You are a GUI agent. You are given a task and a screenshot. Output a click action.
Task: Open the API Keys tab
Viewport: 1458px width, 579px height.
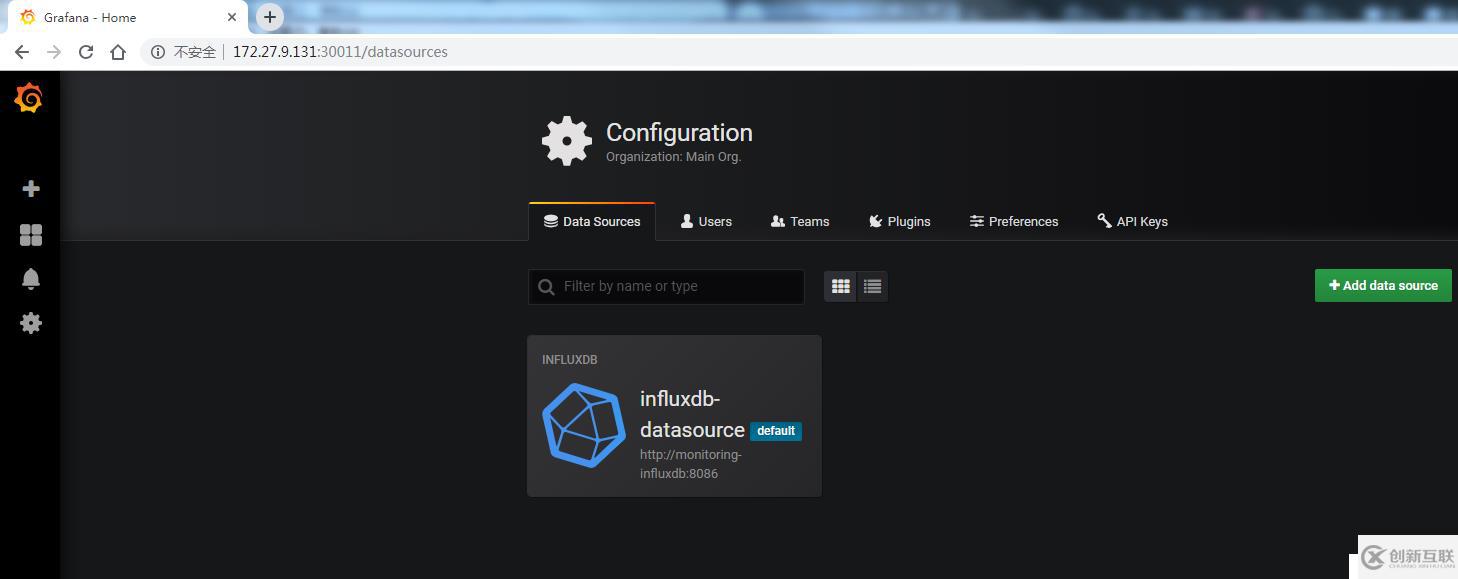[x=1132, y=221]
